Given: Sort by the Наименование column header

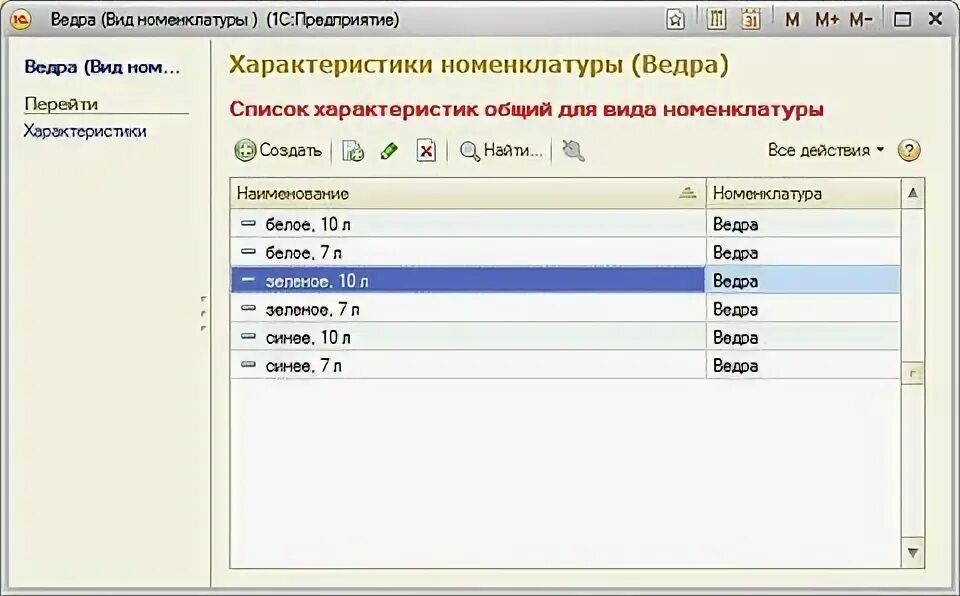Looking at the screenshot, I should click(468, 194).
